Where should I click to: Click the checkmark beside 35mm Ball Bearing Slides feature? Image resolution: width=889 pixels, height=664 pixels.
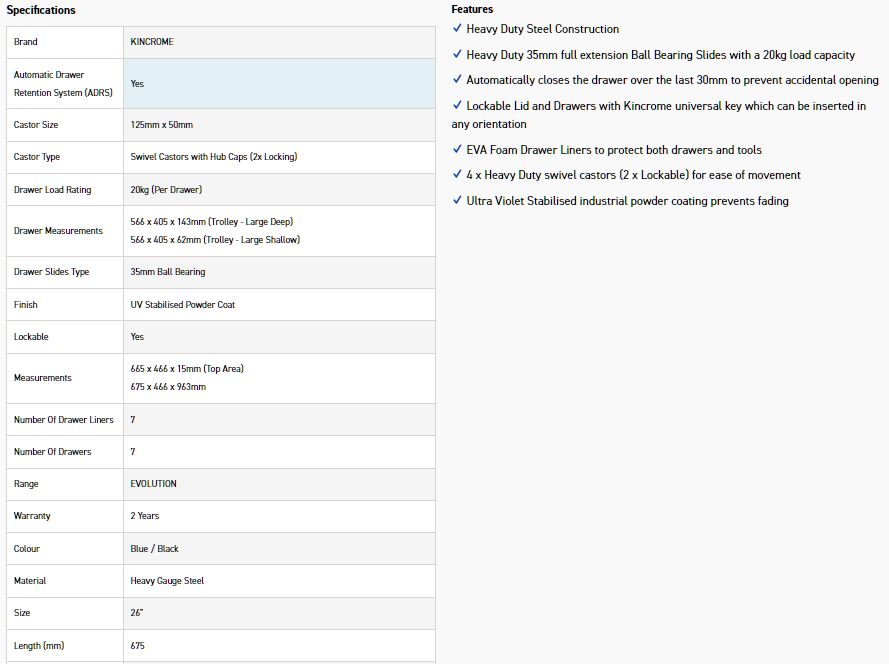click(x=457, y=55)
